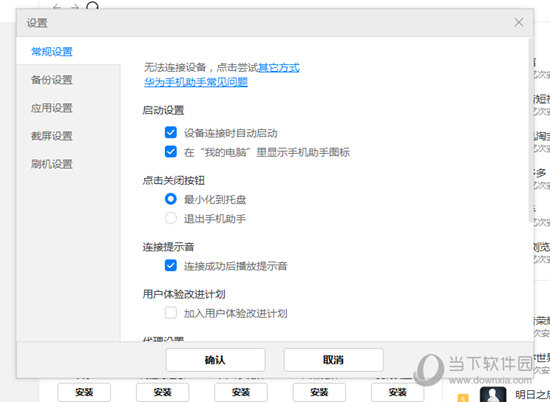Screen dimensions: 550x402
Task: Open 应用设置 section
Action: 52,108
